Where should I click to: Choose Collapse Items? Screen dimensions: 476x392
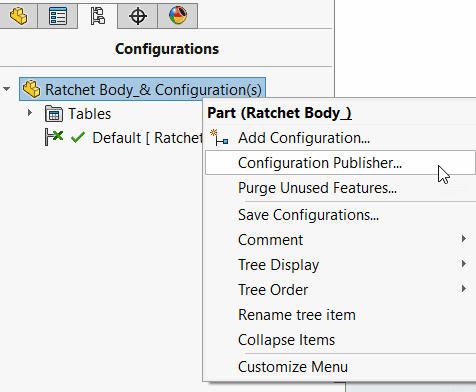pos(340,340)
